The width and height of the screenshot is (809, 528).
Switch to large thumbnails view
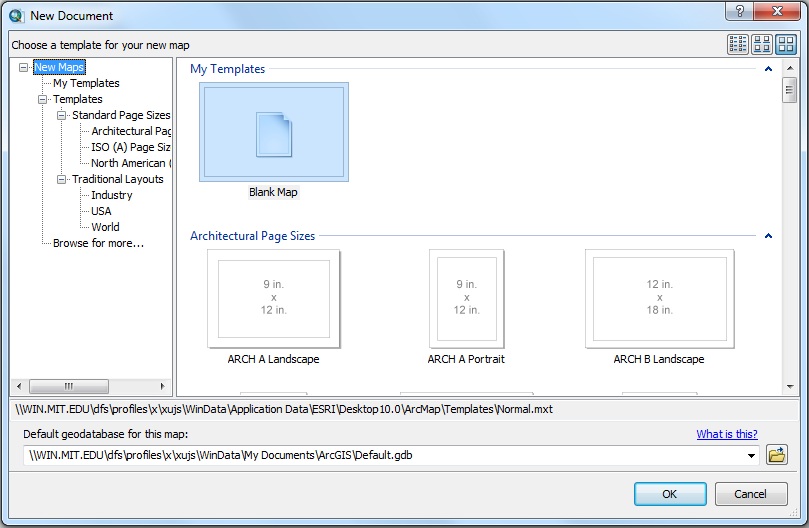coord(785,44)
